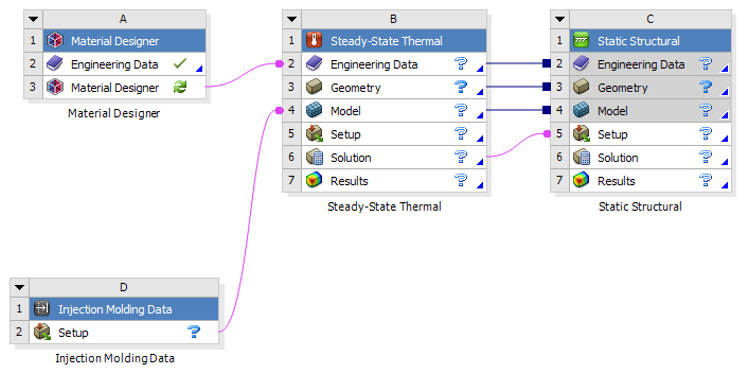Viewport: 742px width, 378px height.
Task: Click the Material Designer cube icon in A1
Action: pyautogui.click(x=55, y=41)
